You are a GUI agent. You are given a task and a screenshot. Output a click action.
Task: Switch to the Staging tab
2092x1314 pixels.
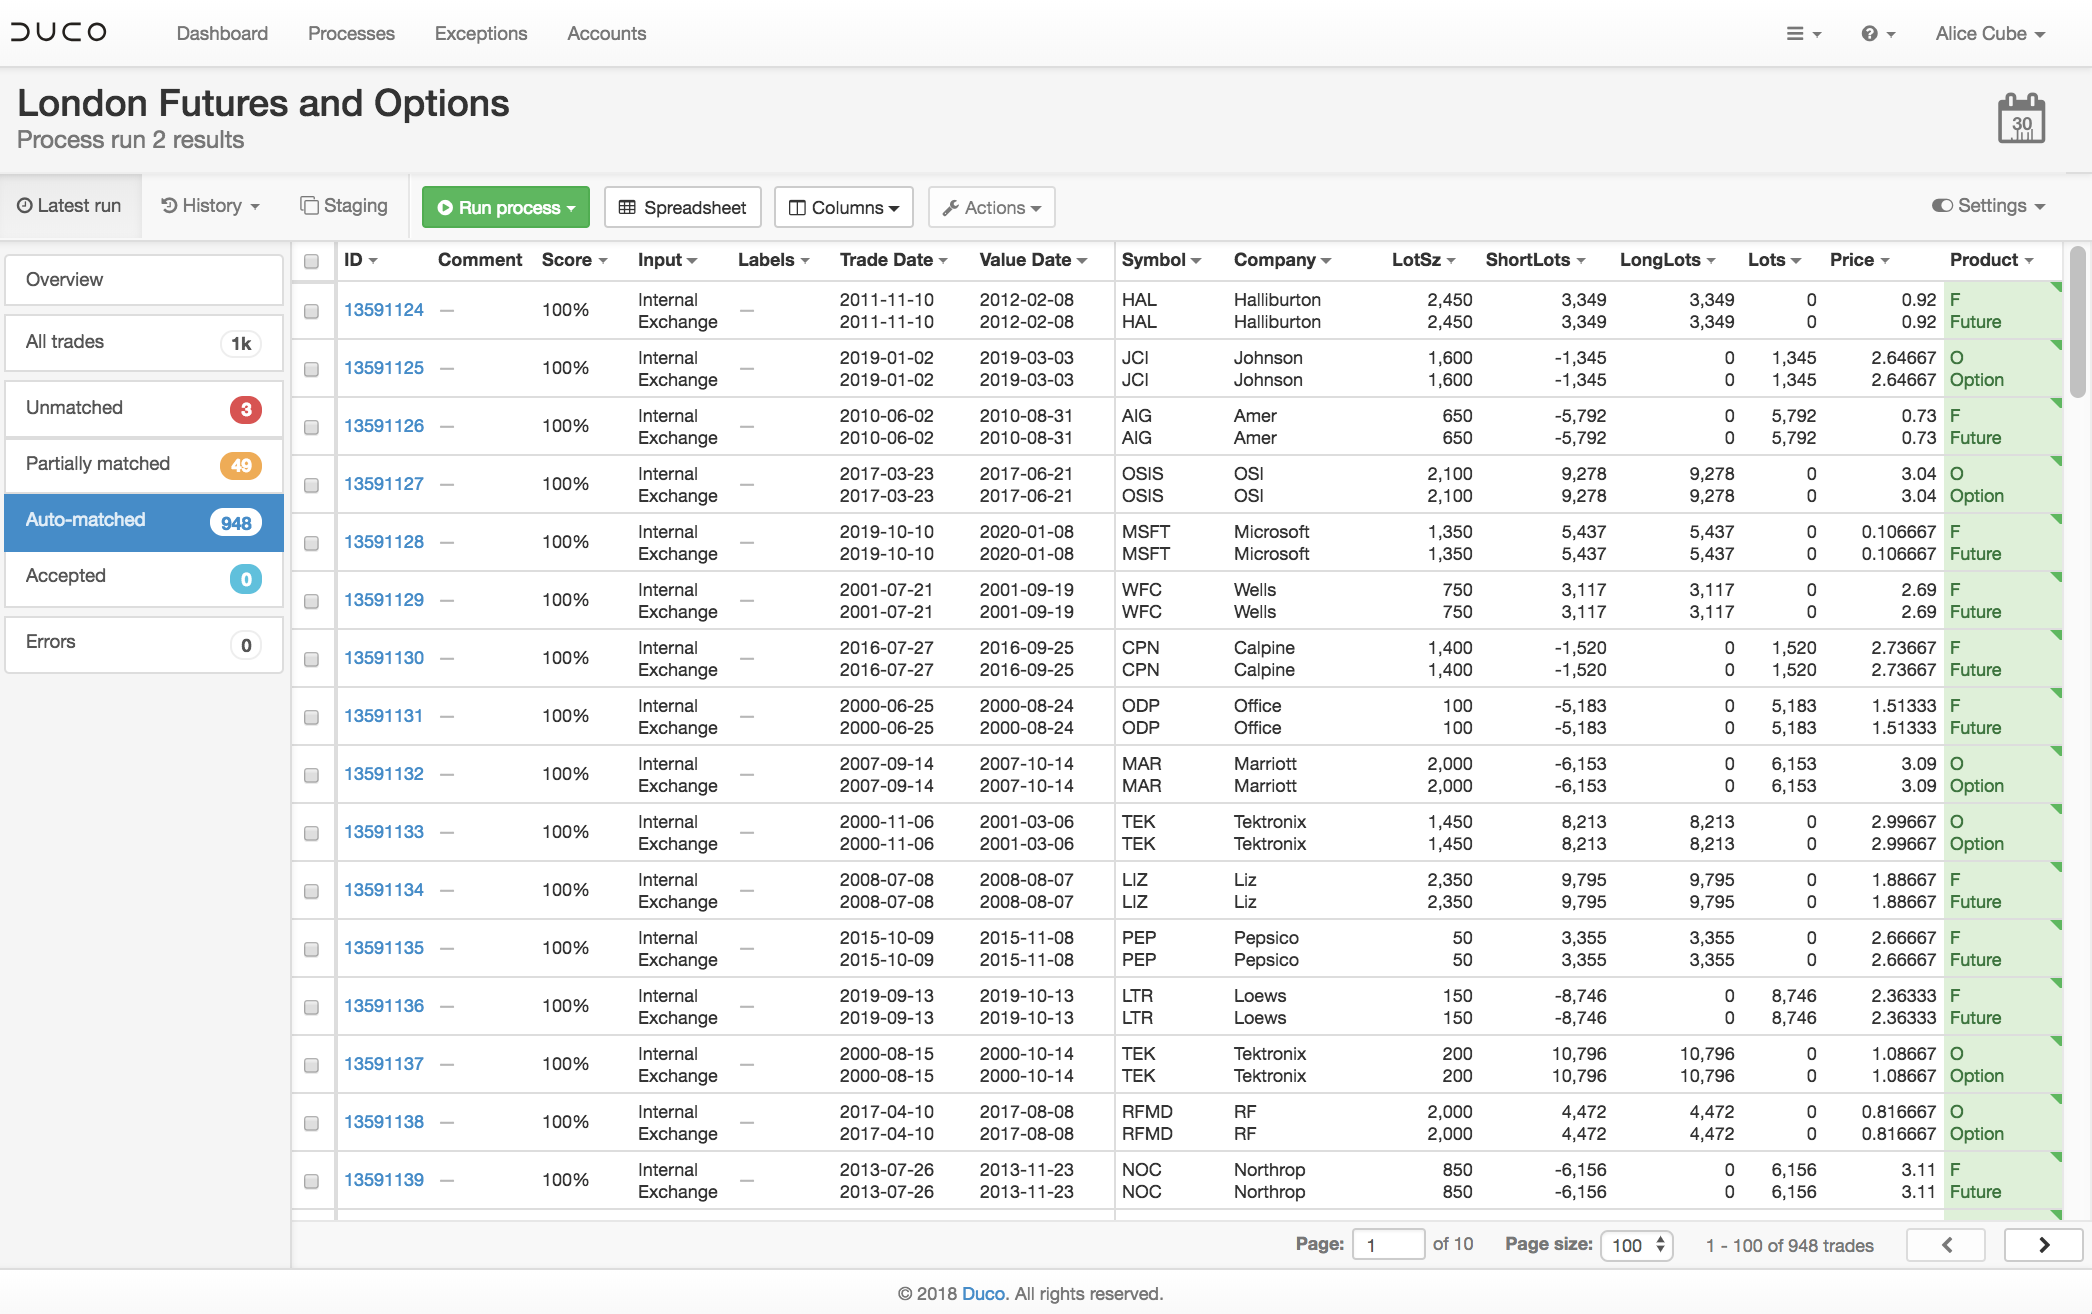coord(344,205)
